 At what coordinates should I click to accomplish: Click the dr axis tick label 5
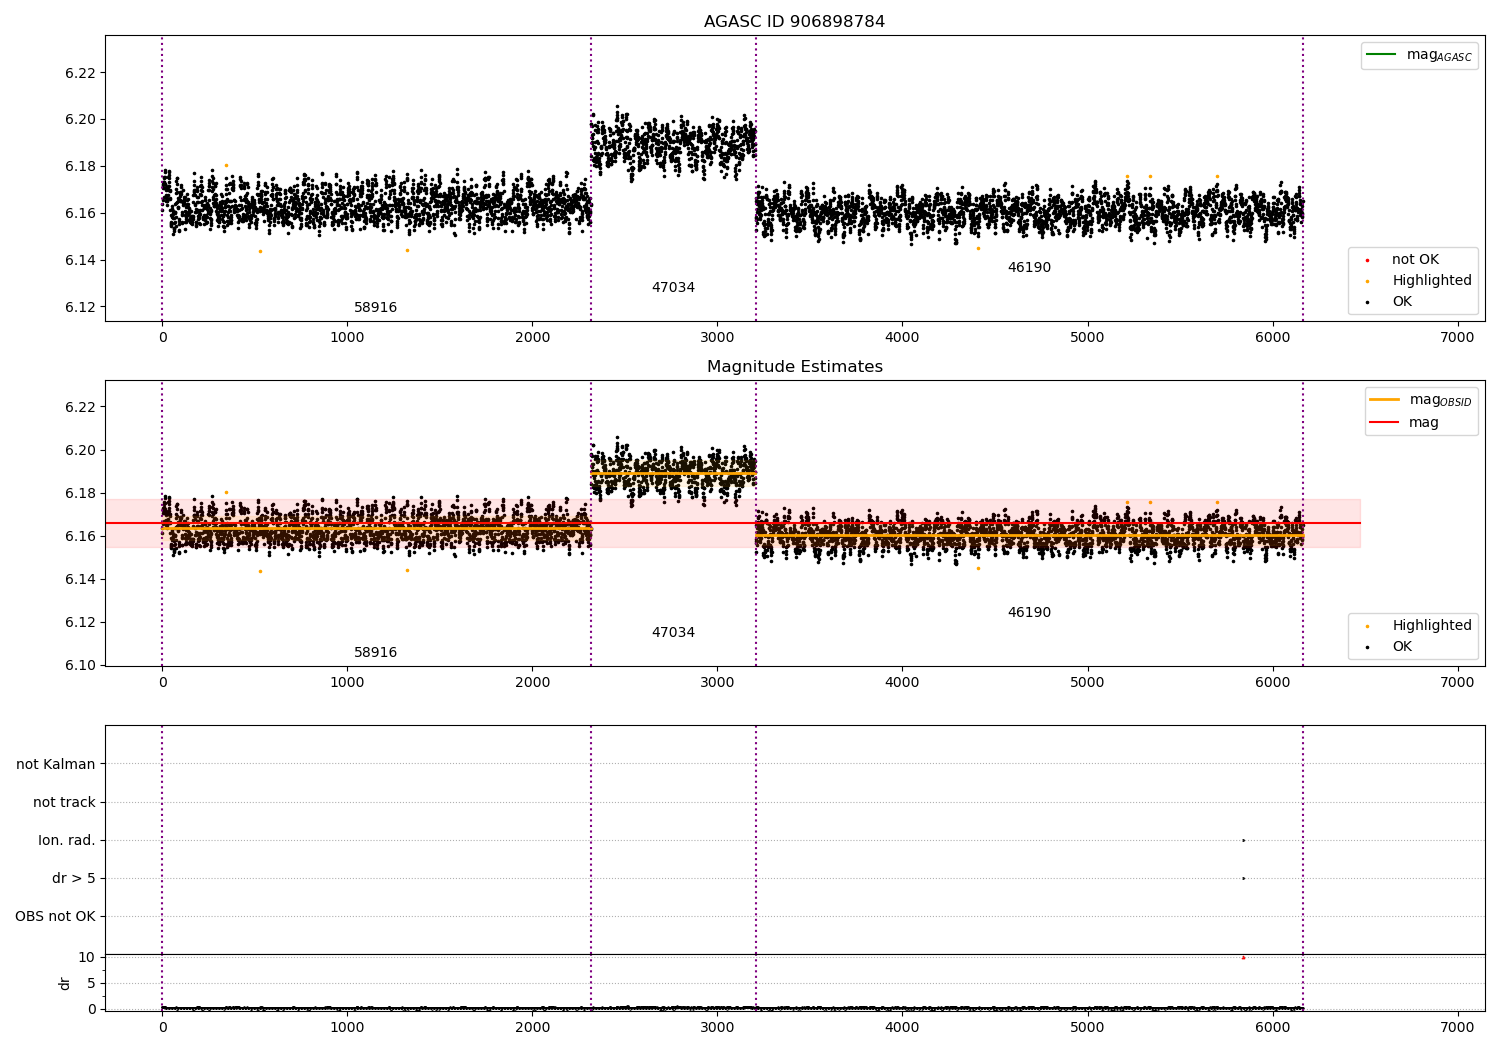[x=91, y=983]
